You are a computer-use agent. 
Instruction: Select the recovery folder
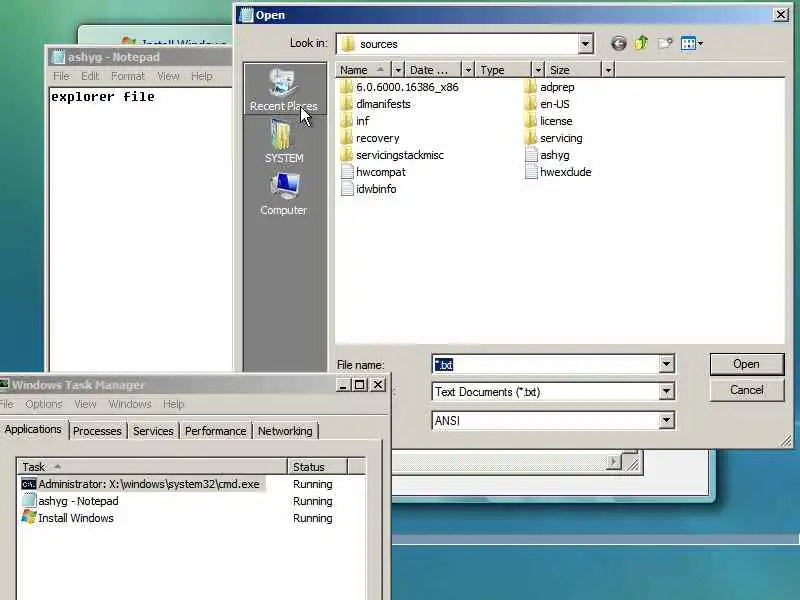(x=370, y=138)
